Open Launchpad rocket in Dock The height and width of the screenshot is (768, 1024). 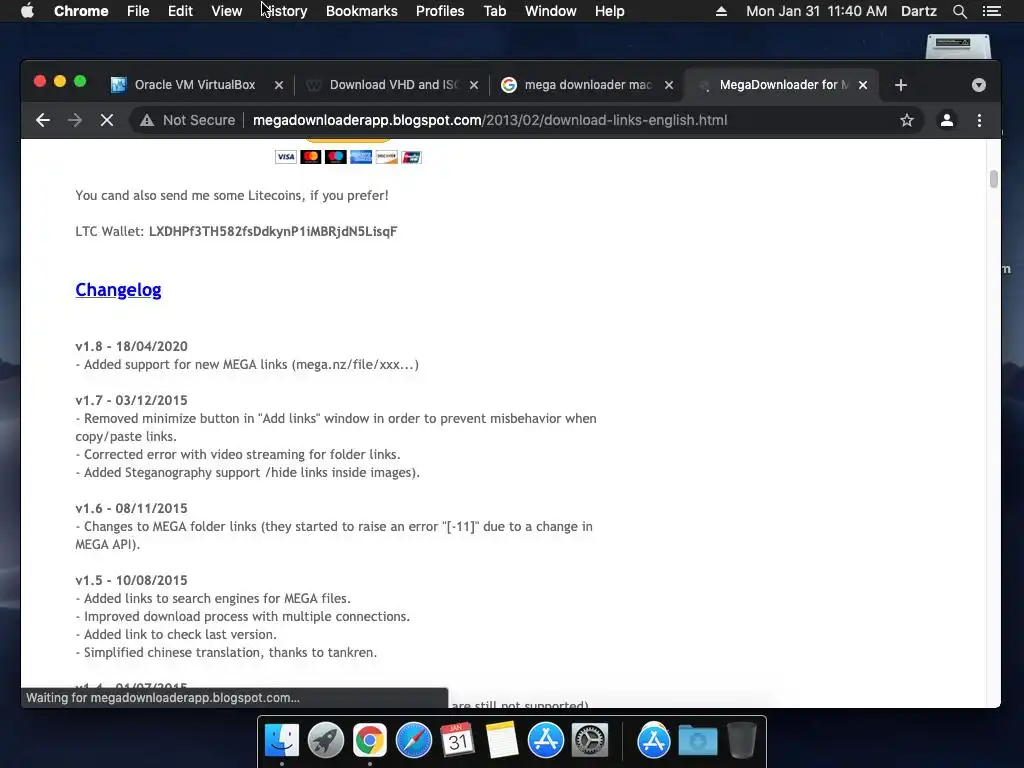[x=325, y=741]
